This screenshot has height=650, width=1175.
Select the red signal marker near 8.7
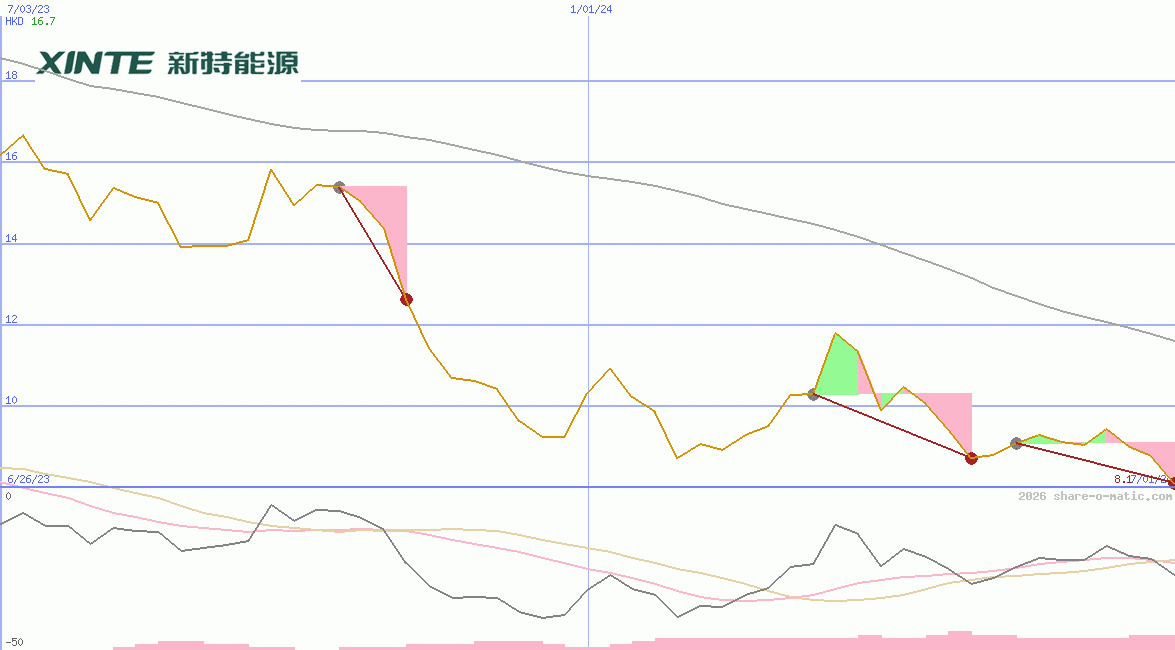click(x=971, y=458)
